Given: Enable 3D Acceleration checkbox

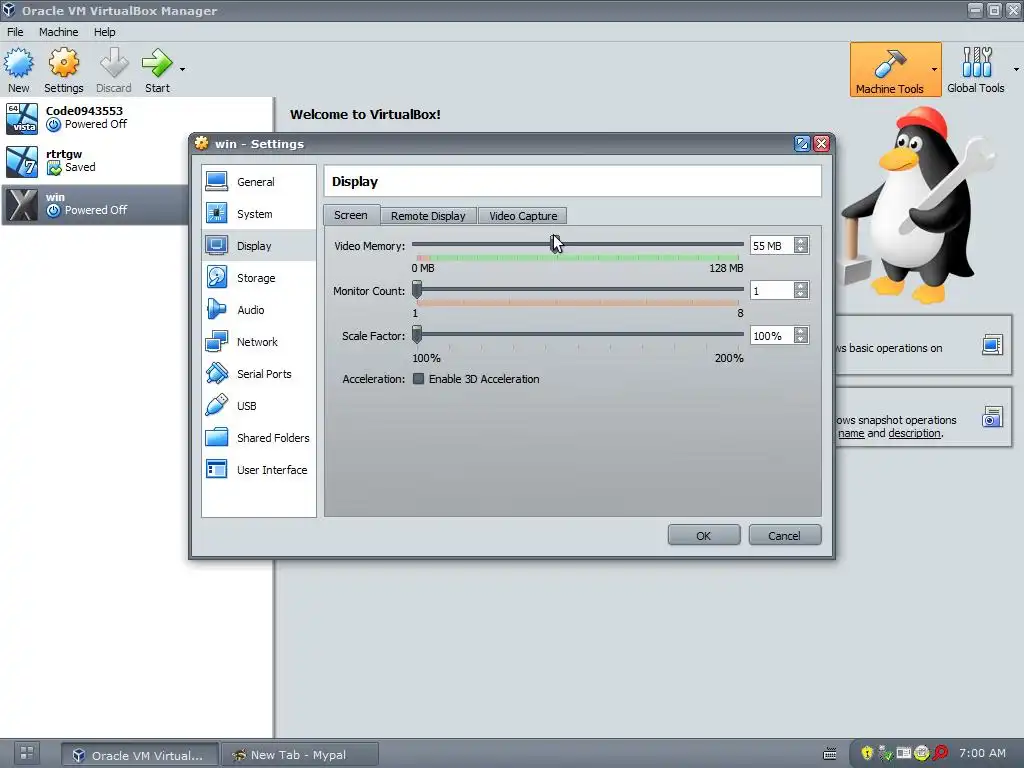Looking at the screenshot, I should click(x=419, y=379).
